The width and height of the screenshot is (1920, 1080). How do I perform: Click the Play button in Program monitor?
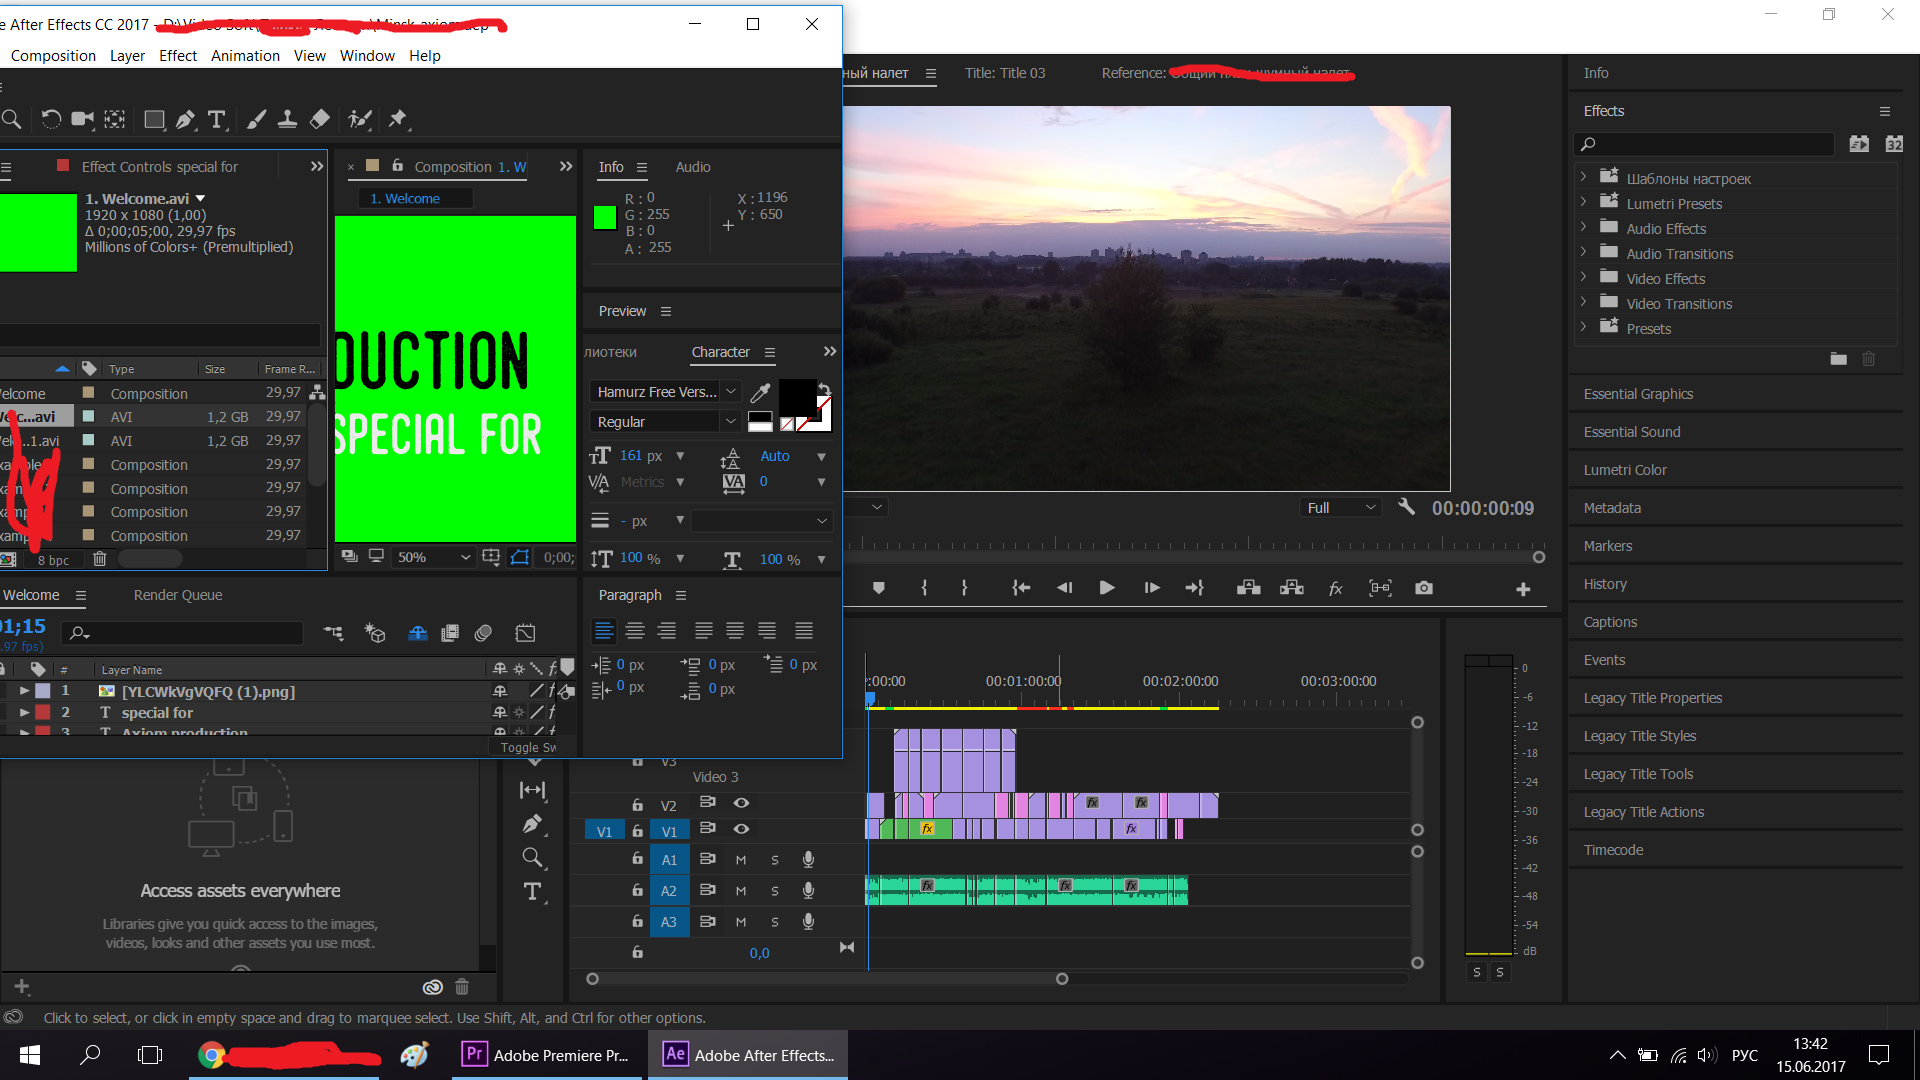pyautogui.click(x=1107, y=588)
